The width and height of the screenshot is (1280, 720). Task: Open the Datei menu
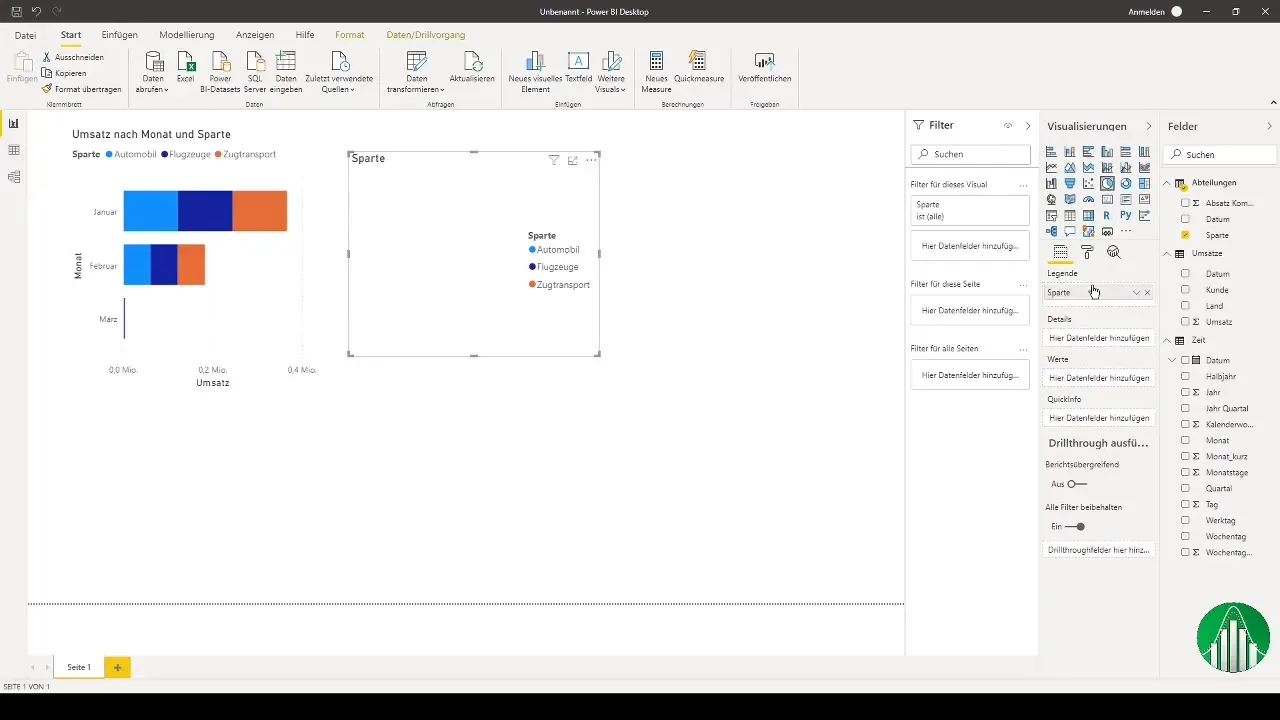point(25,35)
